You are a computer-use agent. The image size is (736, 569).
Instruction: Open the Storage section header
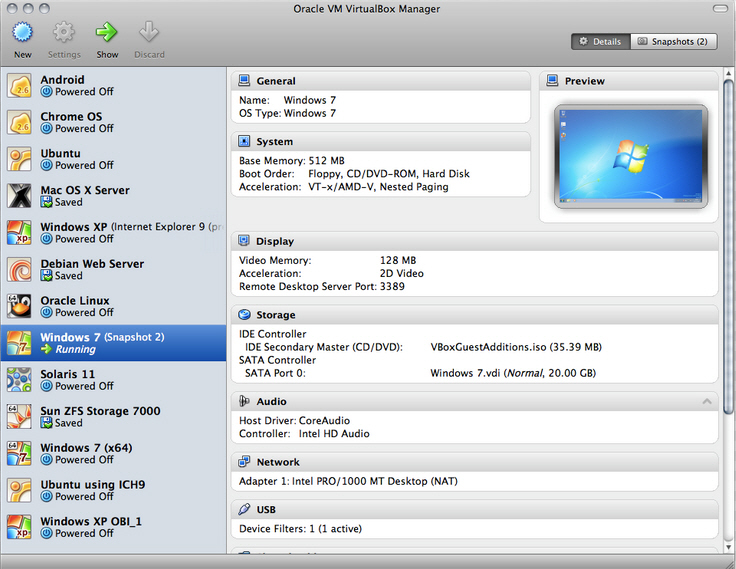(275, 315)
